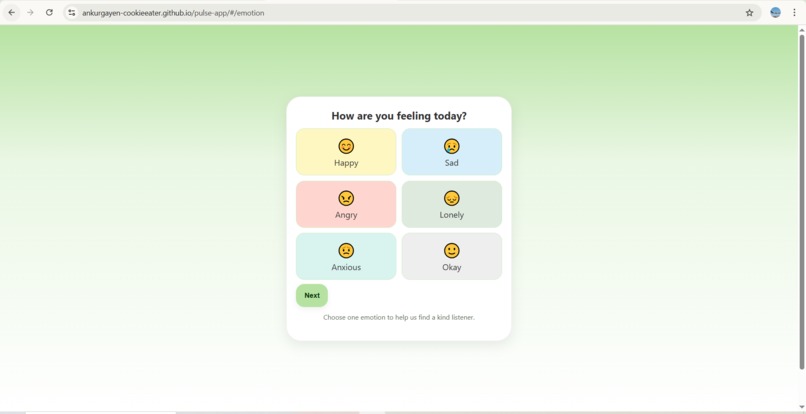Choose the Sad emotion card
806x414 pixels.
(451, 152)
